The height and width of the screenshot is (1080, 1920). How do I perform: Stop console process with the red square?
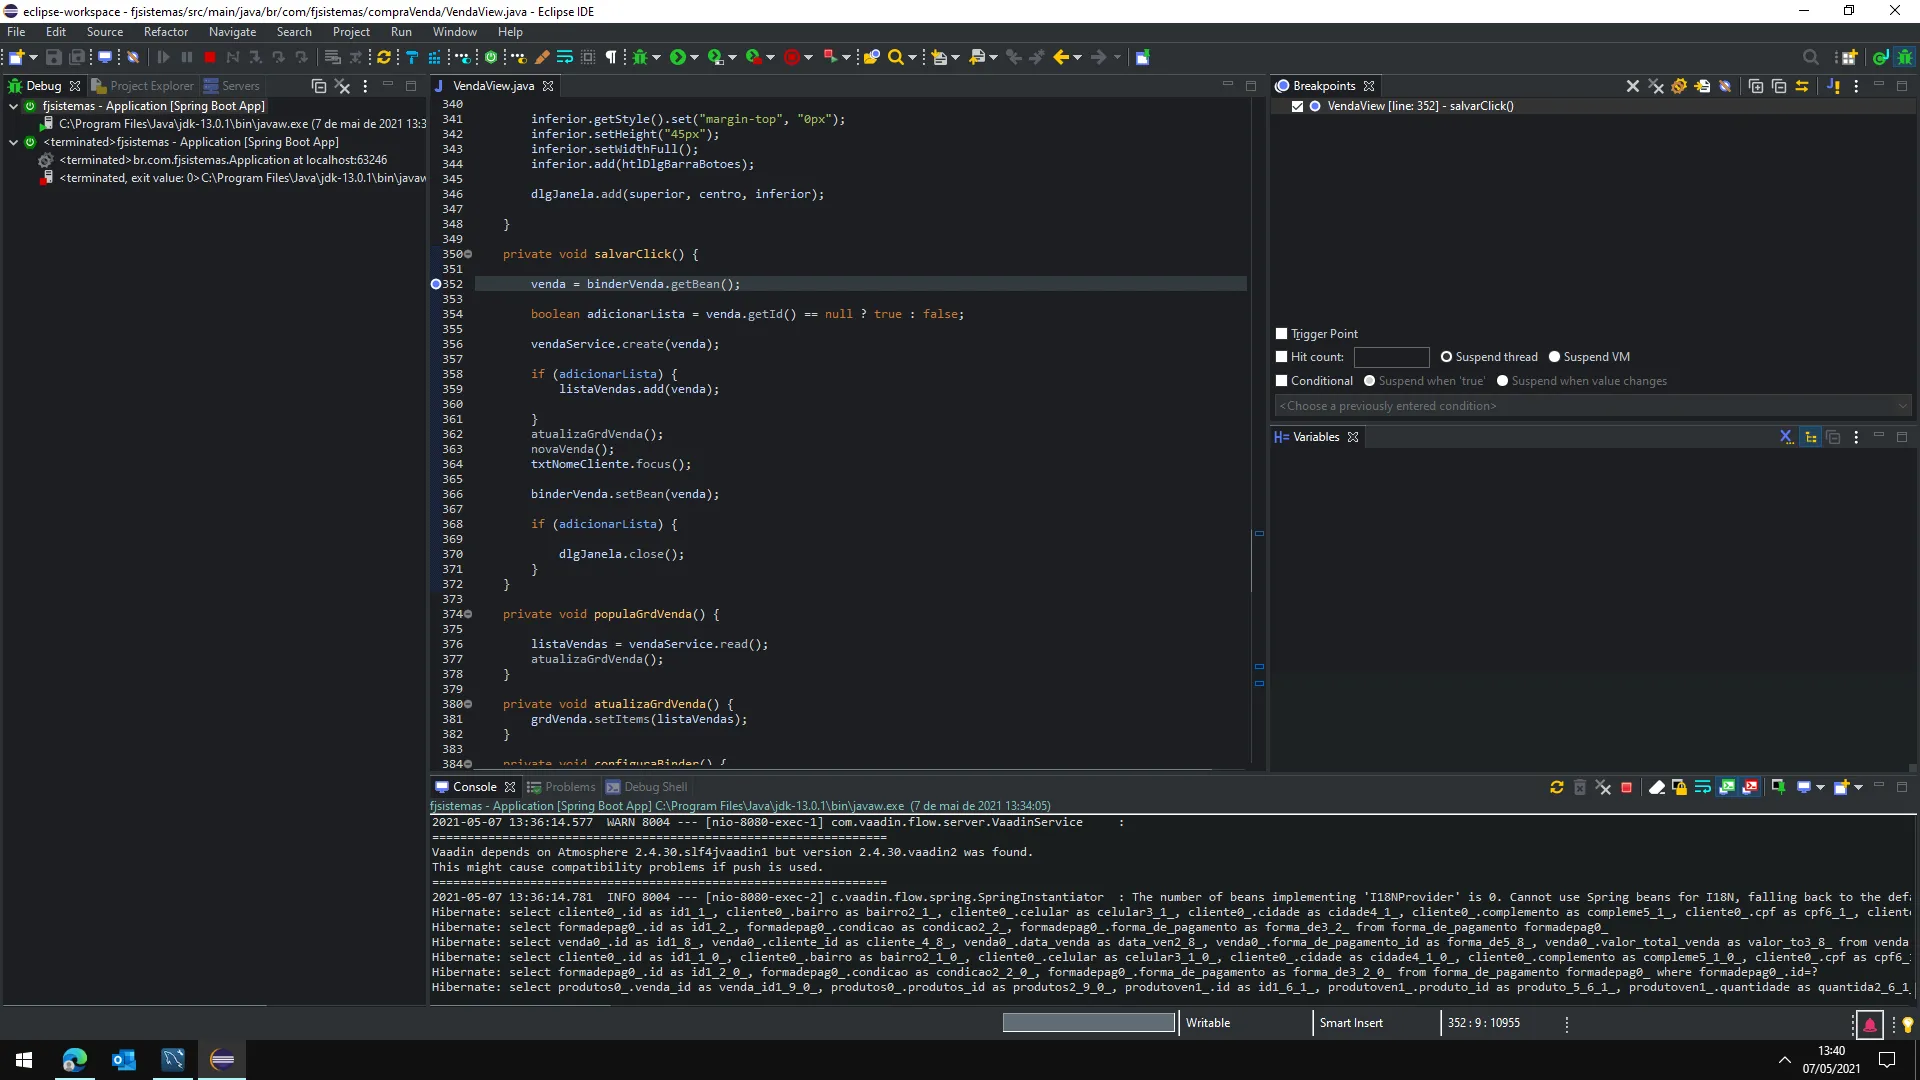click(x=1626, y=788)
